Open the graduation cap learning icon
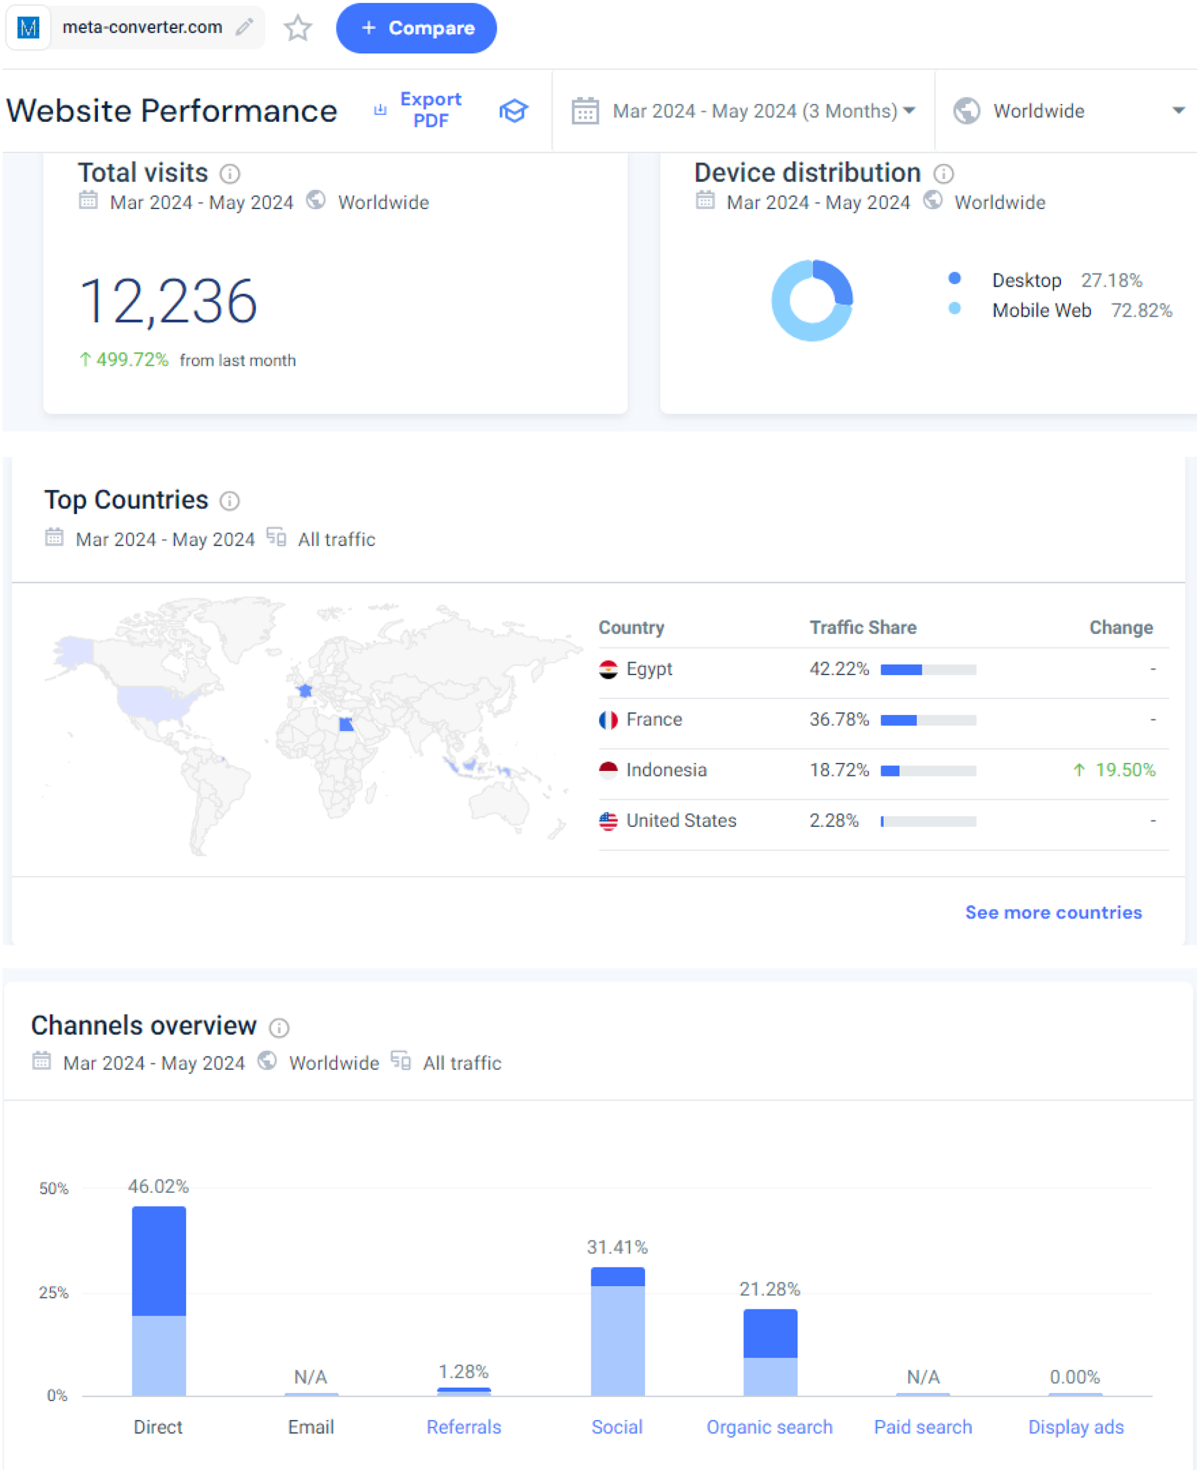The width and height of the screenshot is (1200, 1473). 513,111
